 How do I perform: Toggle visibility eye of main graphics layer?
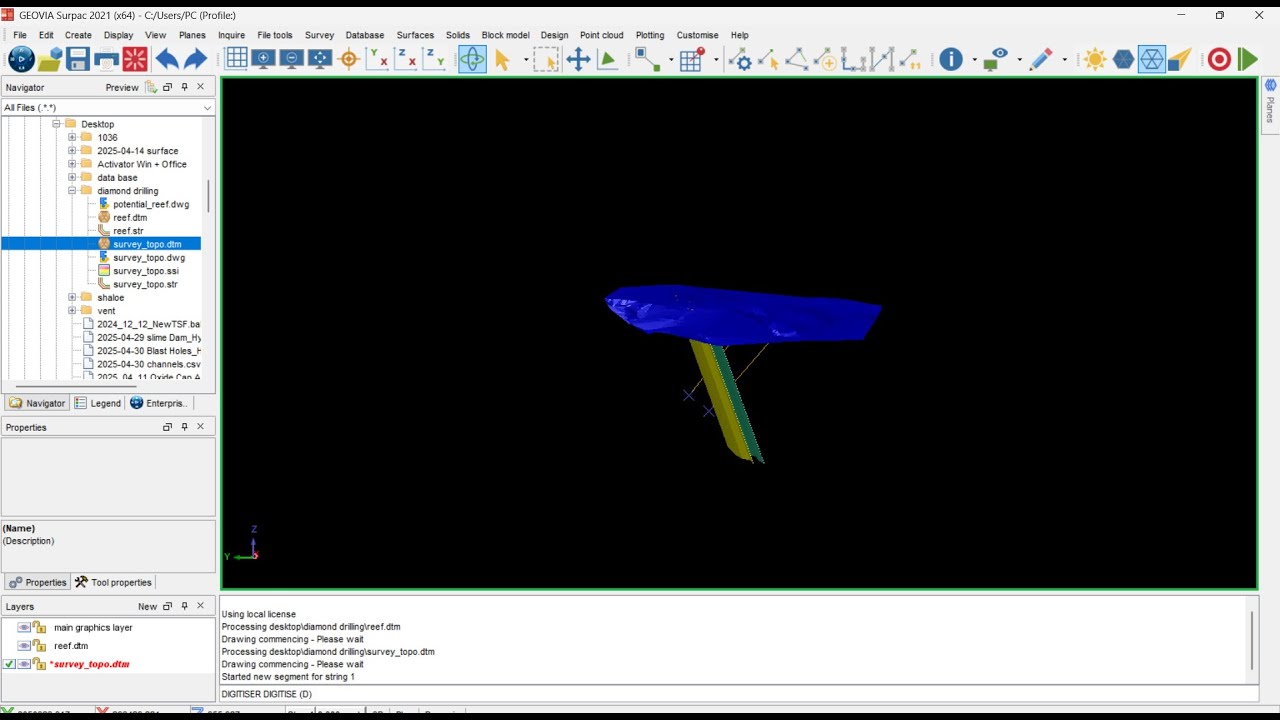point(24,628)
